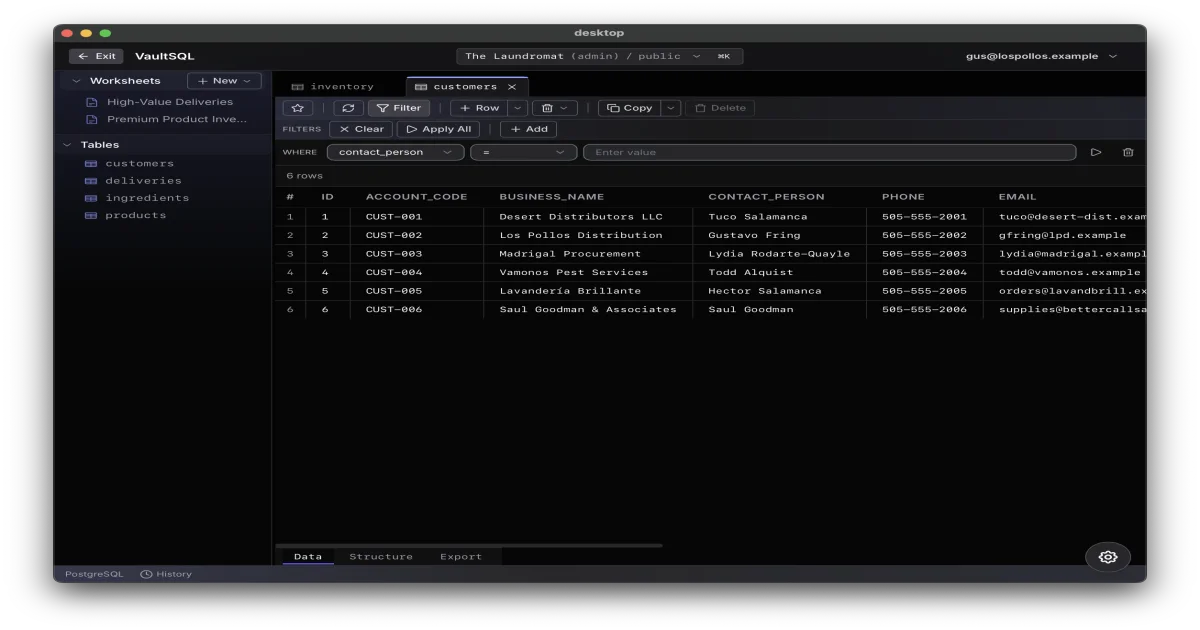Sort by PHONE column header
This screenshot has height=630, width=1200.
903,197
